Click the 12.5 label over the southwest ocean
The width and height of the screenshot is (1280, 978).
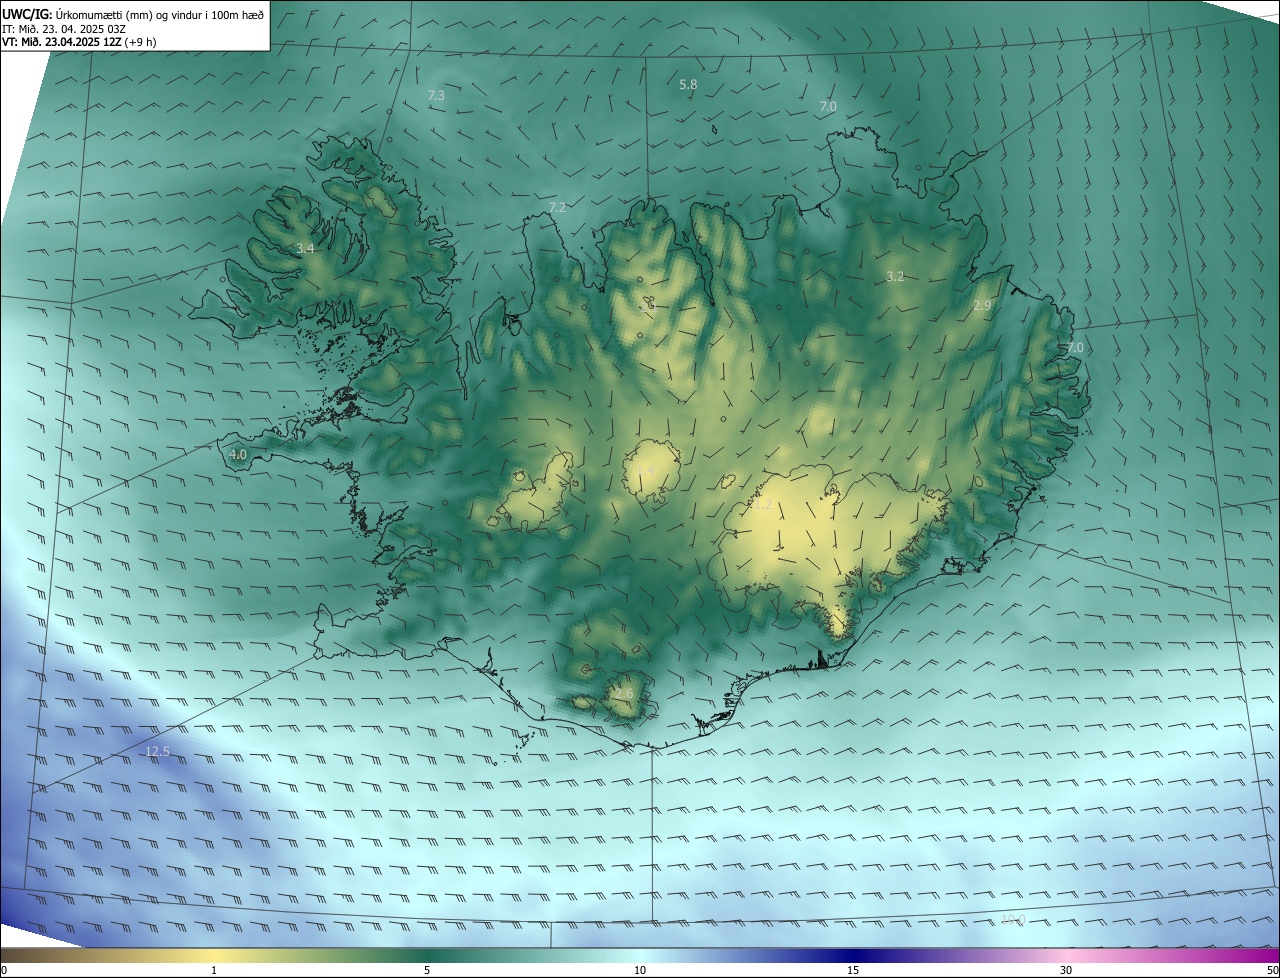(158, 751)
